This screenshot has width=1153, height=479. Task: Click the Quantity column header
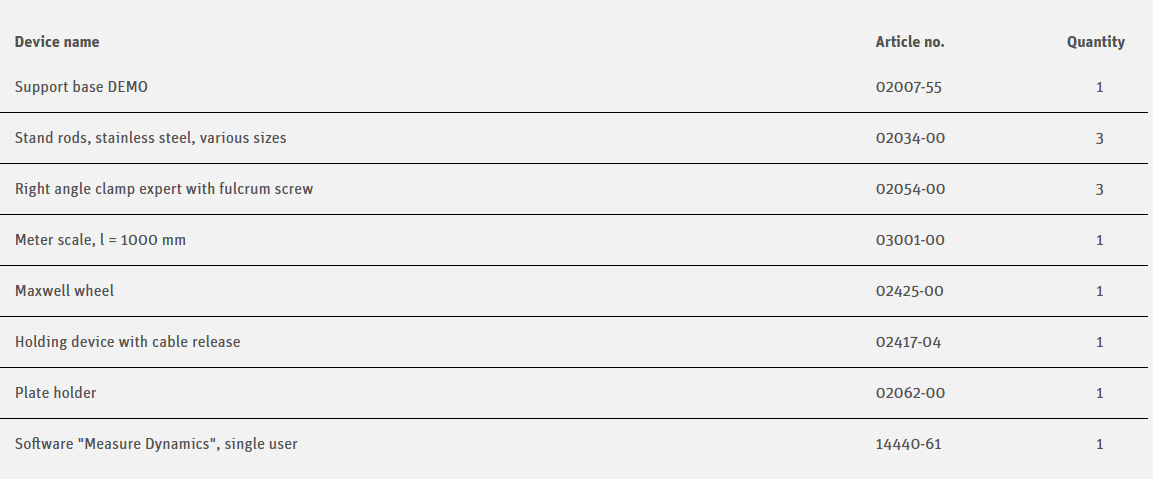click(x=1095, y=42)
